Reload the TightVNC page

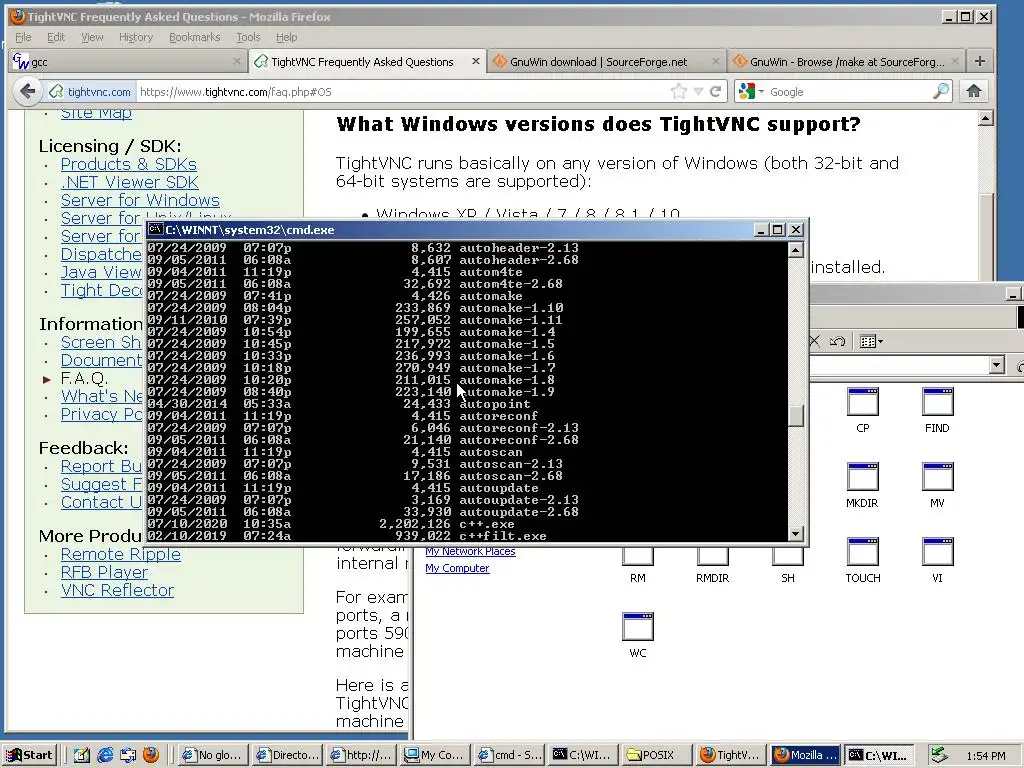click(716, 91)
